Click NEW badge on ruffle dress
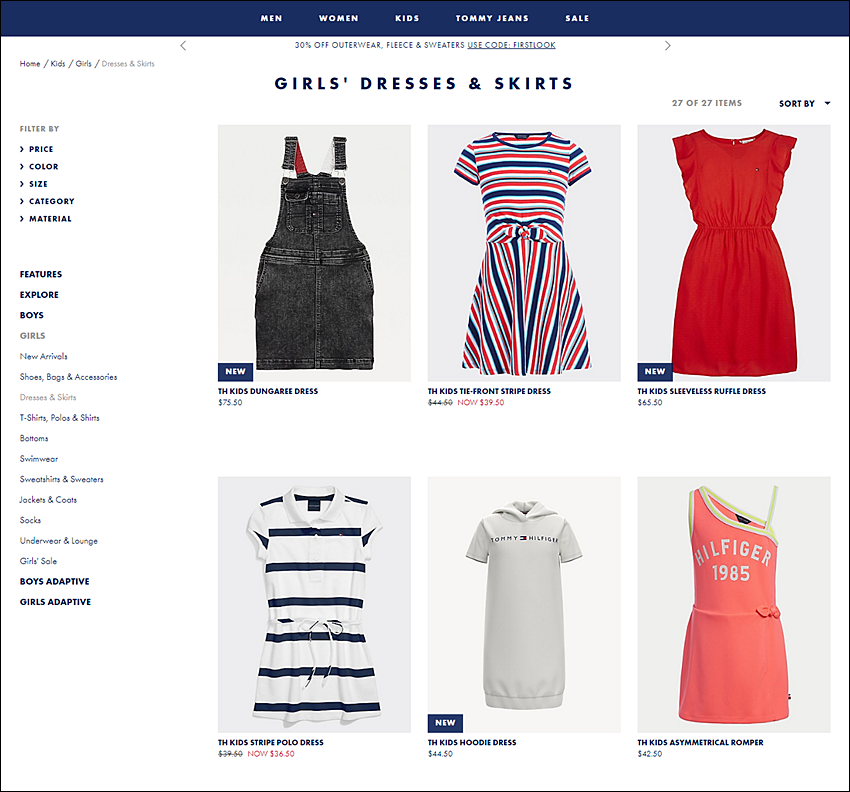This screenshot has height=792, width=850. [x=655, y=371]
